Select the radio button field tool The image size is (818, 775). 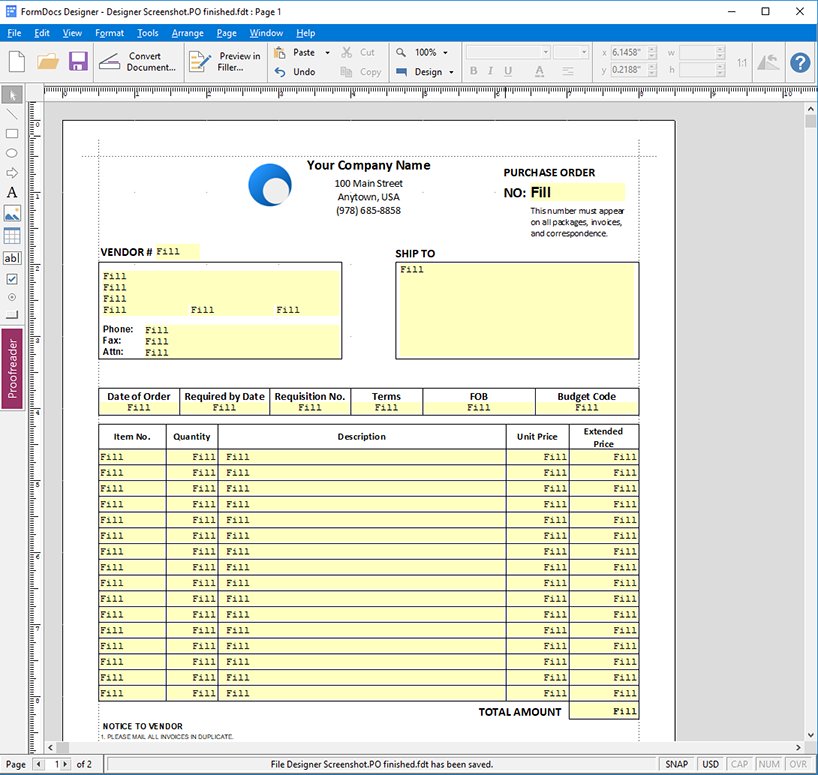point(12,297)
